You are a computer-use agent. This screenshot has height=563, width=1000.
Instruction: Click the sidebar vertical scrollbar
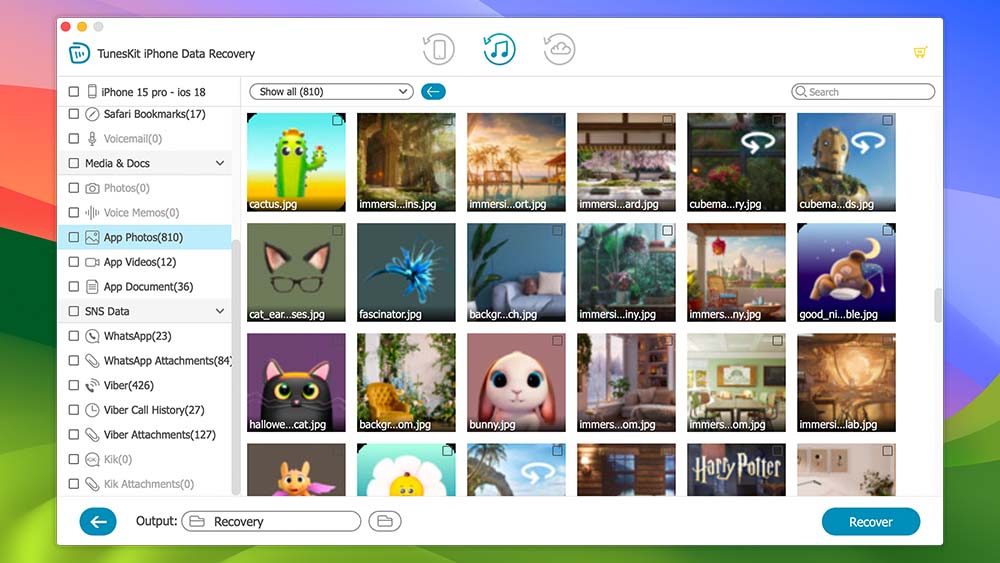(235, 367)
